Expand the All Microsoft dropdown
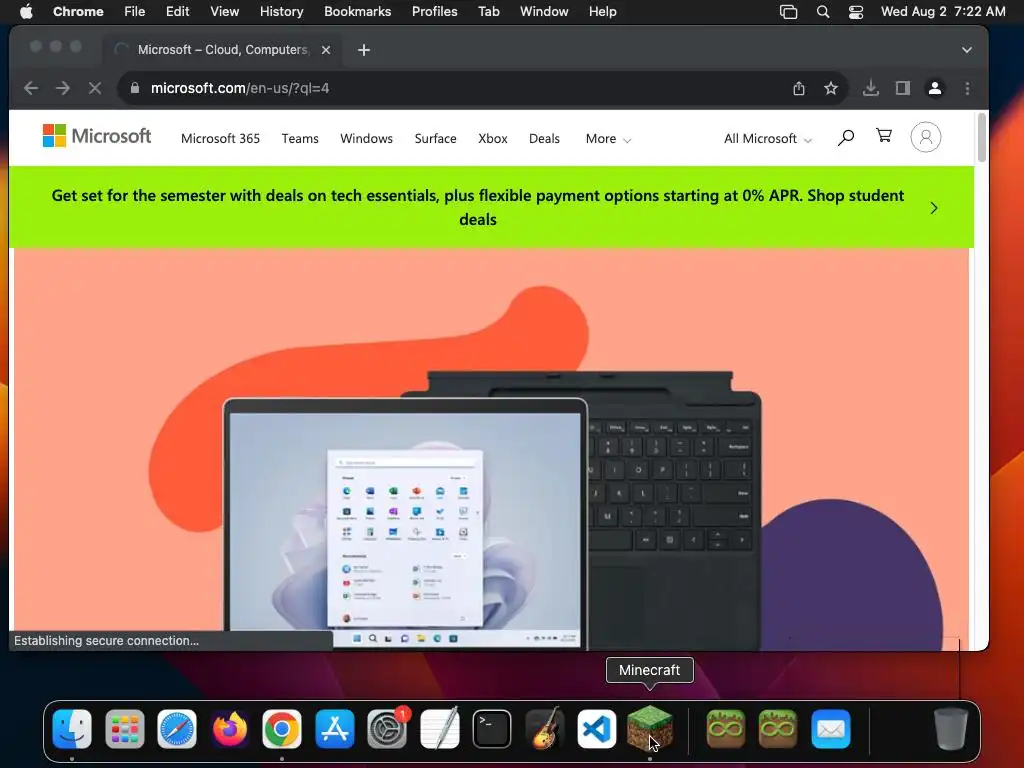Viewport: 1024px width, 768px height. point(767,138)
